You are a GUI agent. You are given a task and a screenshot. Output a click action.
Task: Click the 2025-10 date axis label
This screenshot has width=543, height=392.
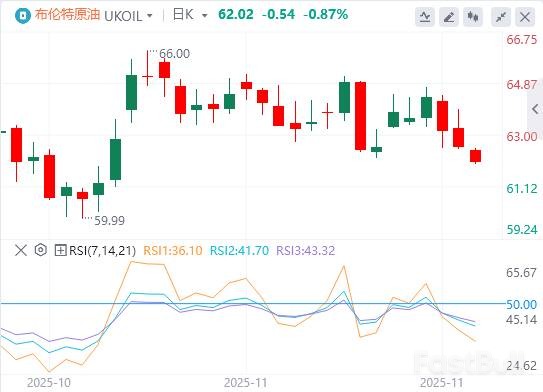pyautogui.click(x=48, y=383)
